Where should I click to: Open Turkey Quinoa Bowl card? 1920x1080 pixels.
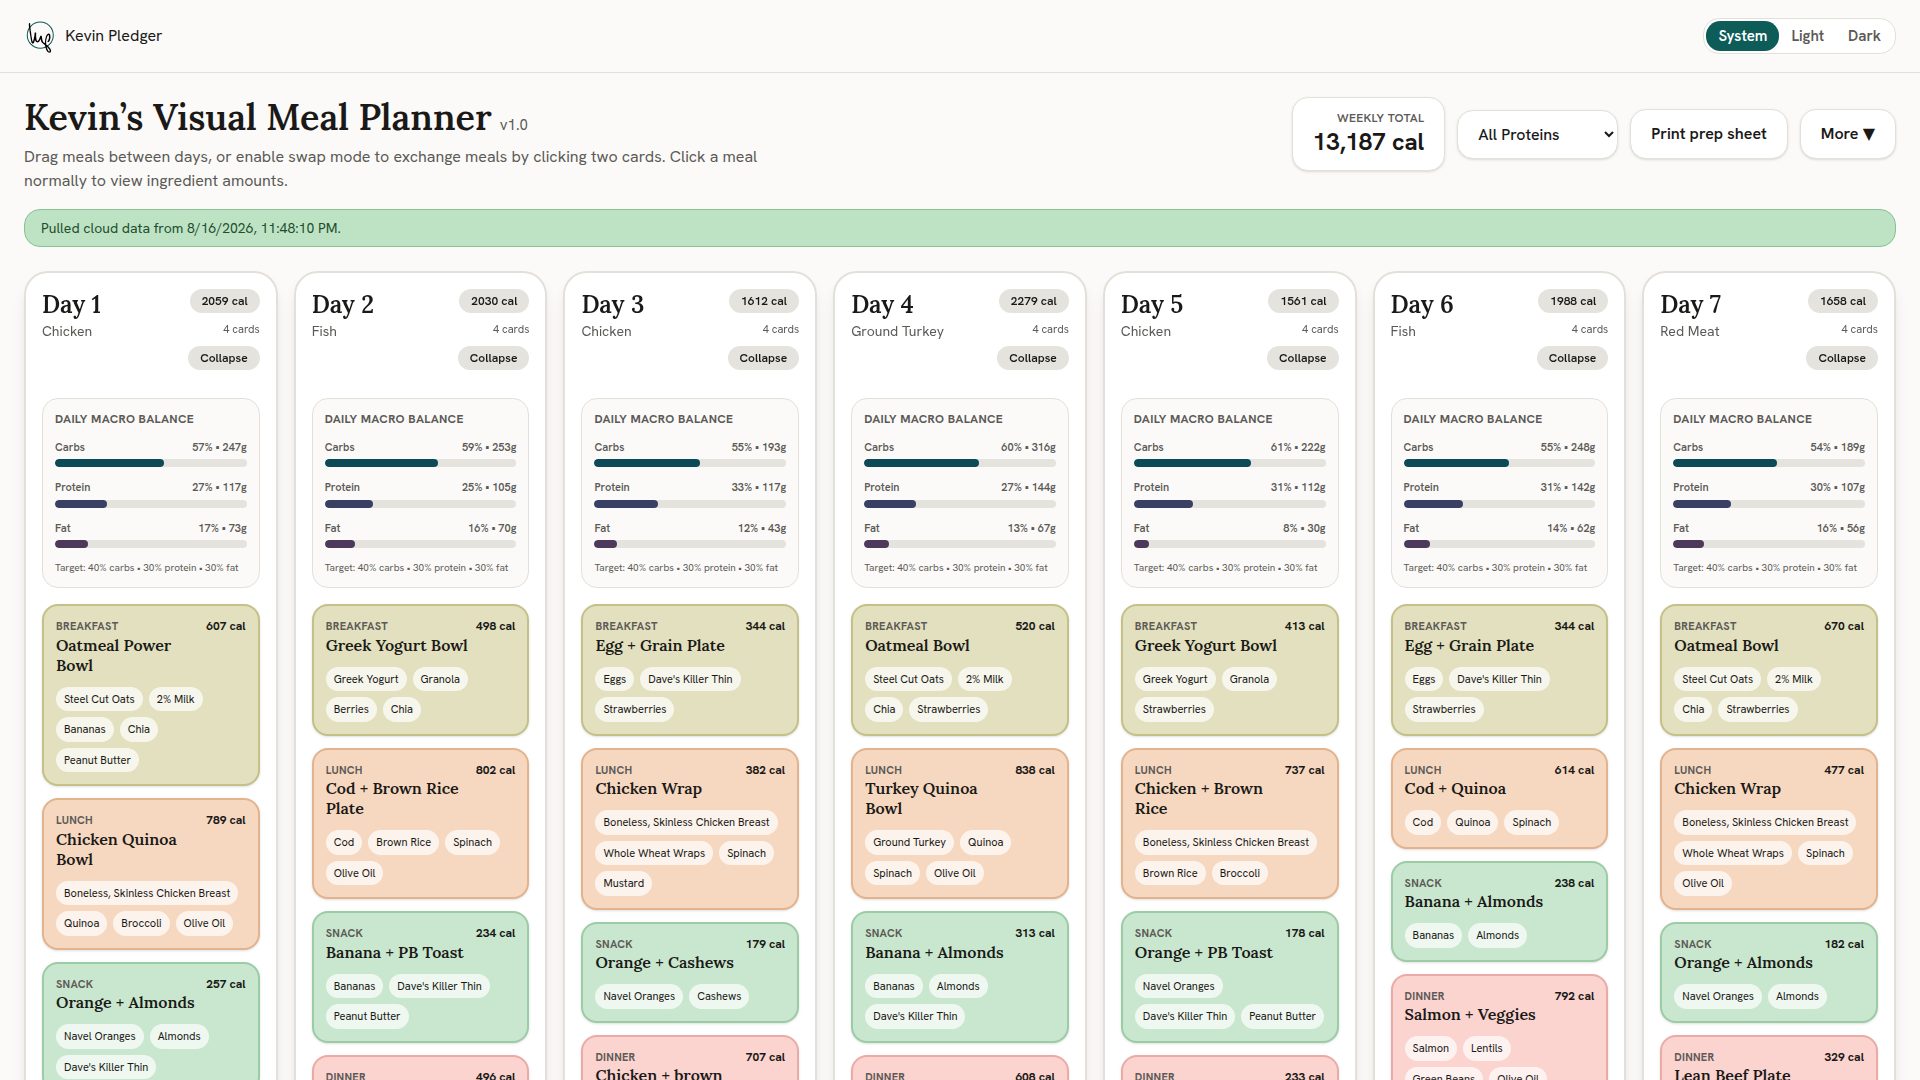click(x=960, y=824)
